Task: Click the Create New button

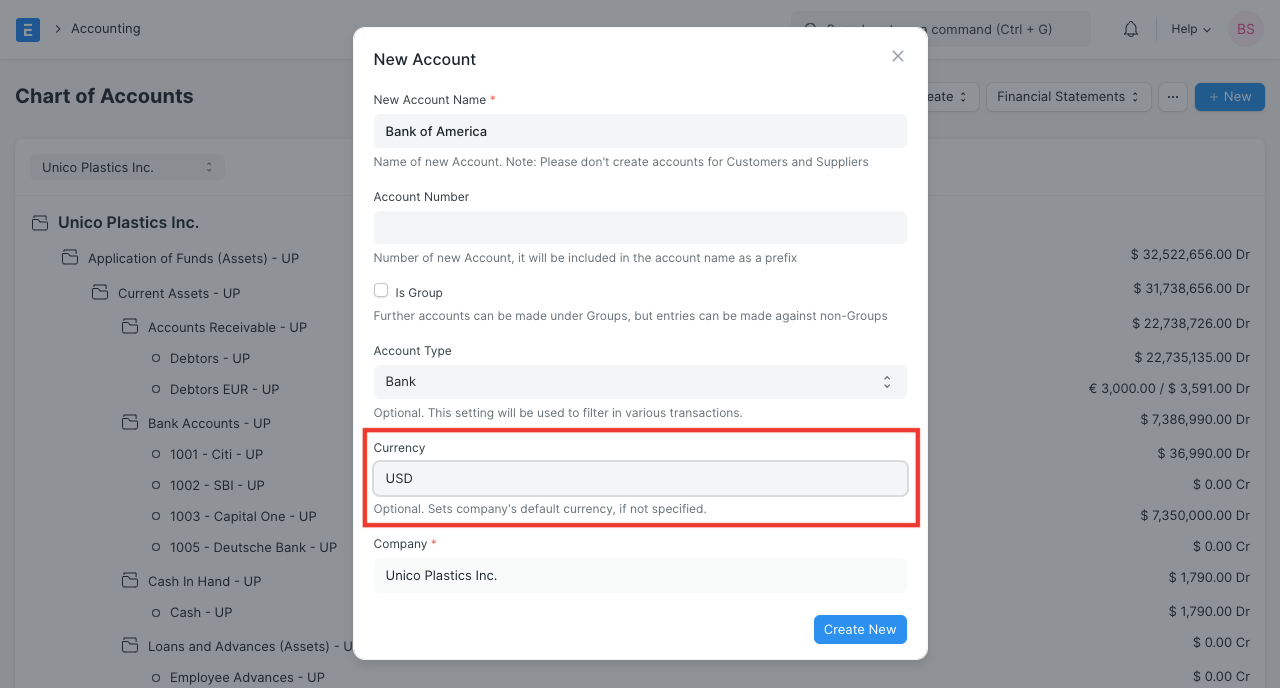Action: point(860,629)
